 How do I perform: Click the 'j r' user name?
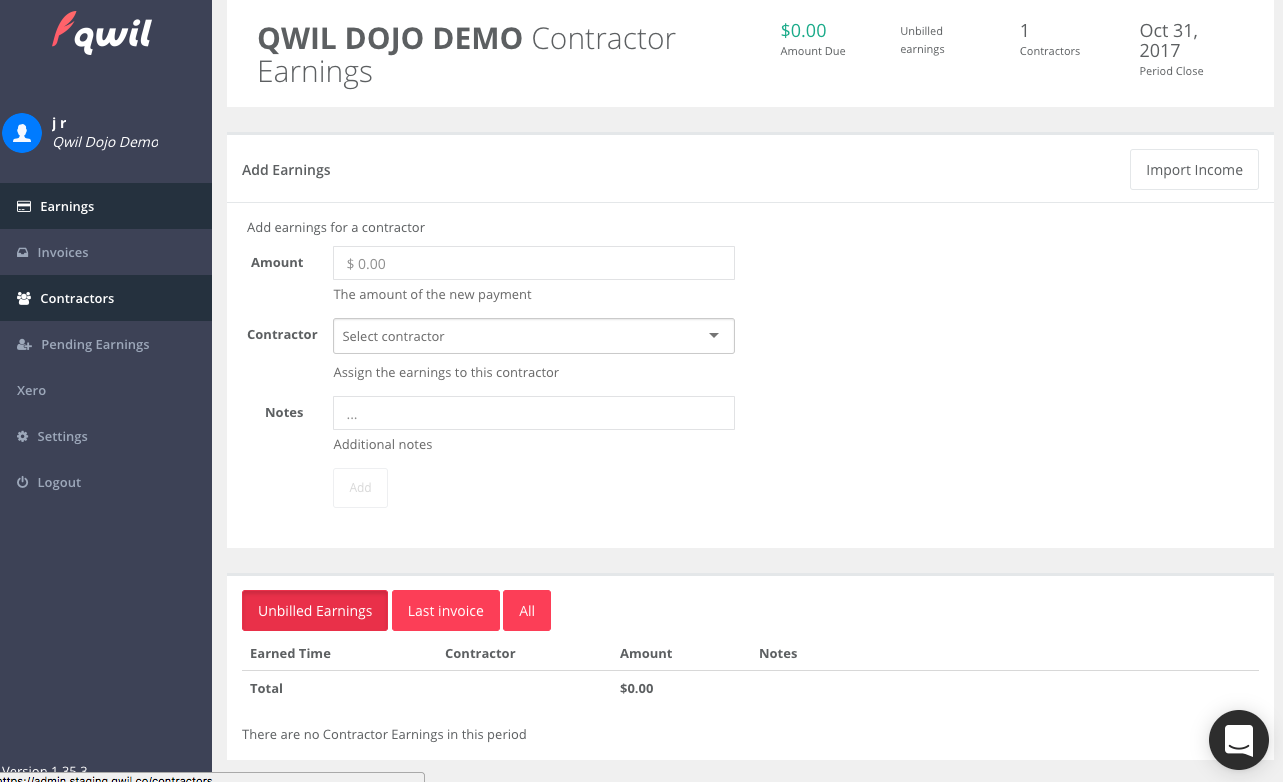tap(59, 123)
